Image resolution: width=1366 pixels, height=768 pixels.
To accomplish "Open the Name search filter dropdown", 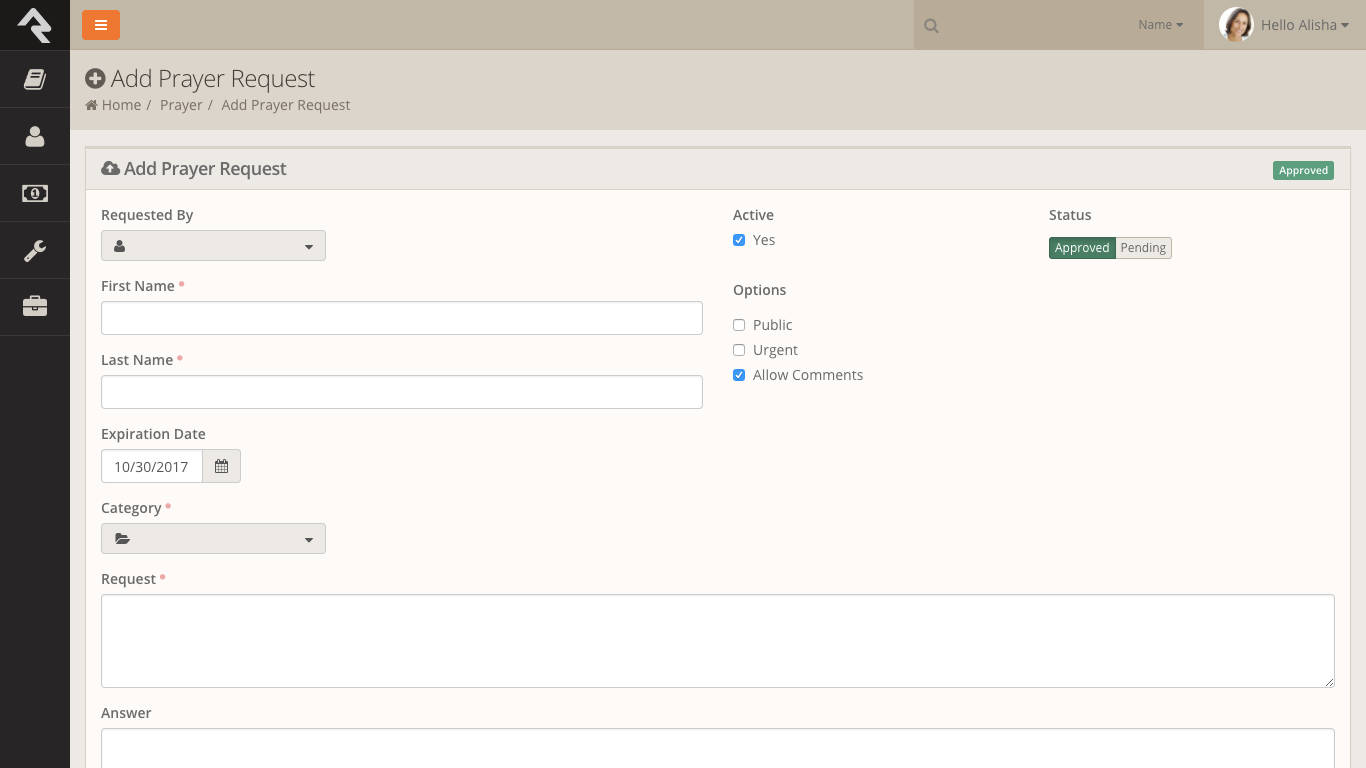I will pyautogui.click(x=1160, y=25).
